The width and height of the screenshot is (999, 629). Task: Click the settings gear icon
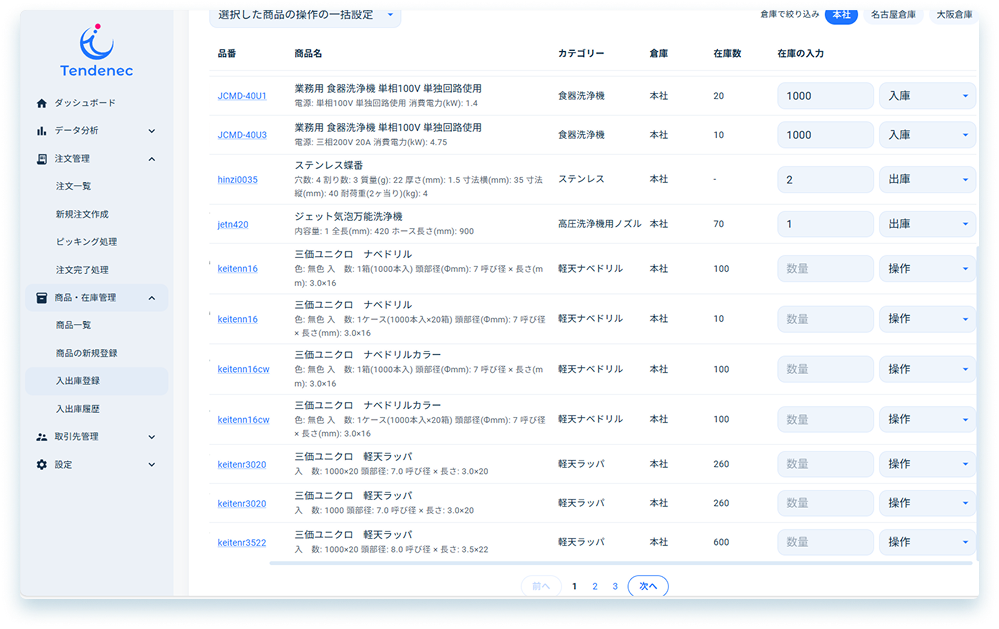[x=42, y=465]
